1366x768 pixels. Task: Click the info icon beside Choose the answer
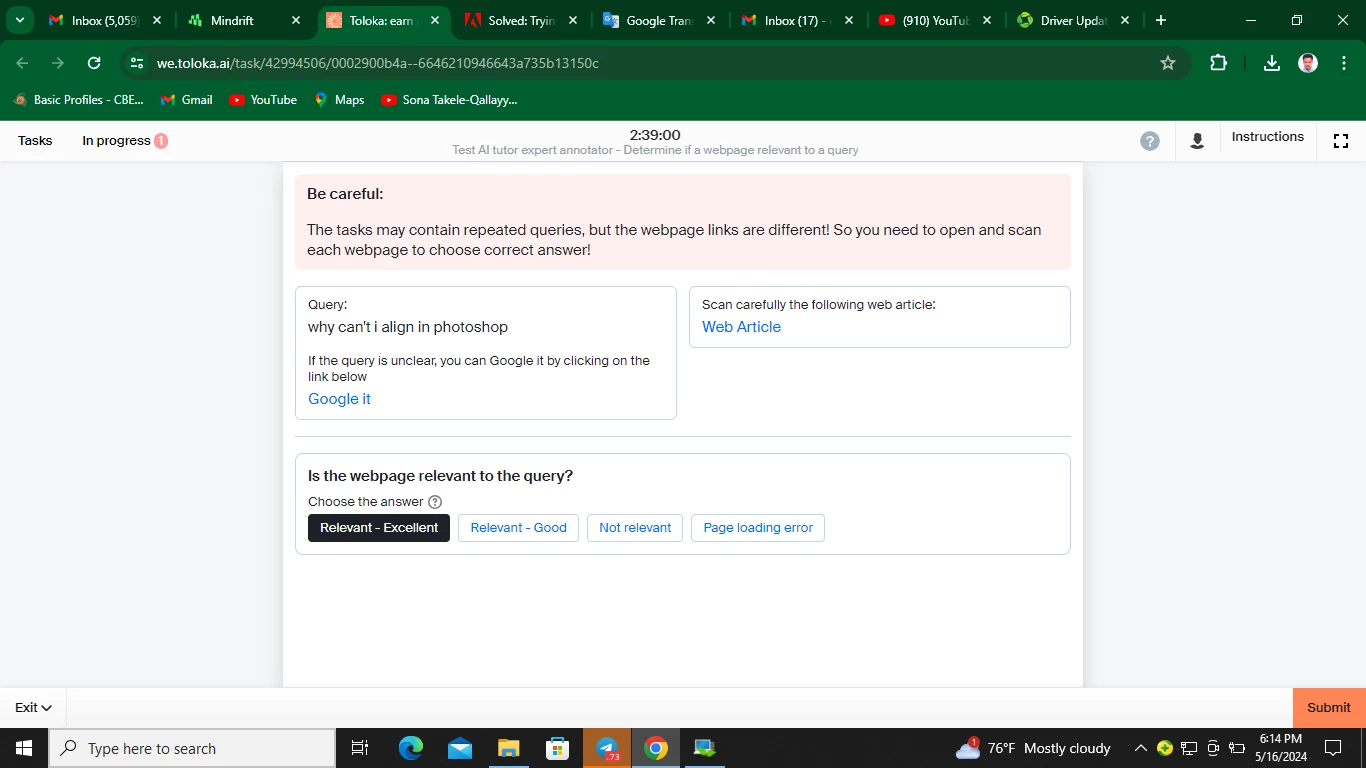click(435, 502)
